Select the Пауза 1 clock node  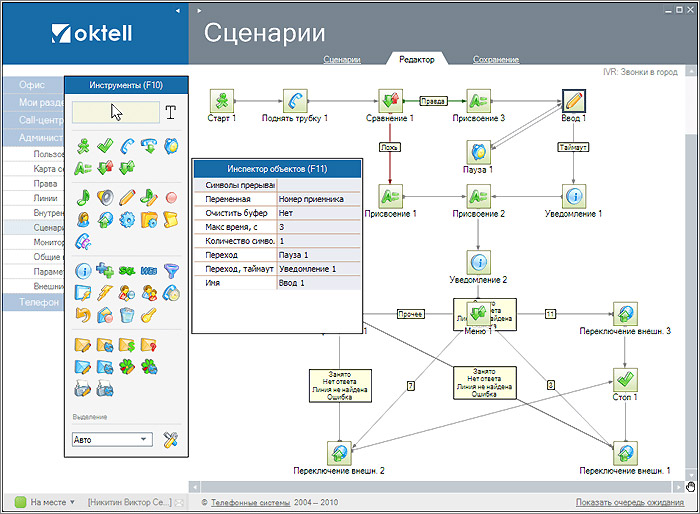(x=479, y=152)
